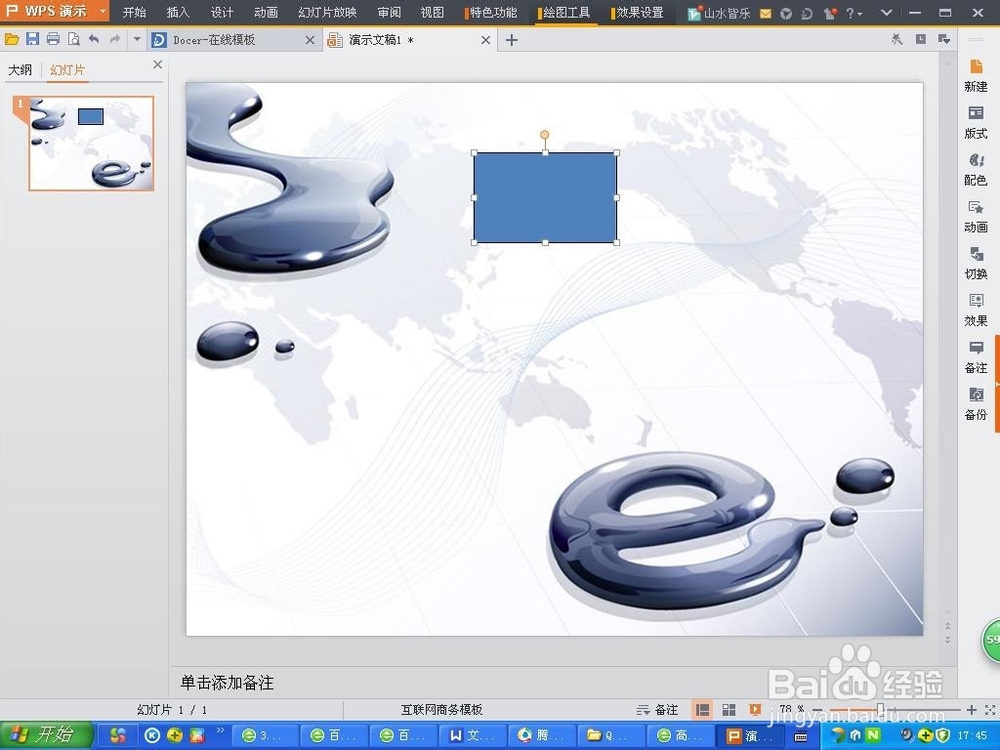
Task: Open 备份 backup in right sidebar
Action: coord(976,404)
